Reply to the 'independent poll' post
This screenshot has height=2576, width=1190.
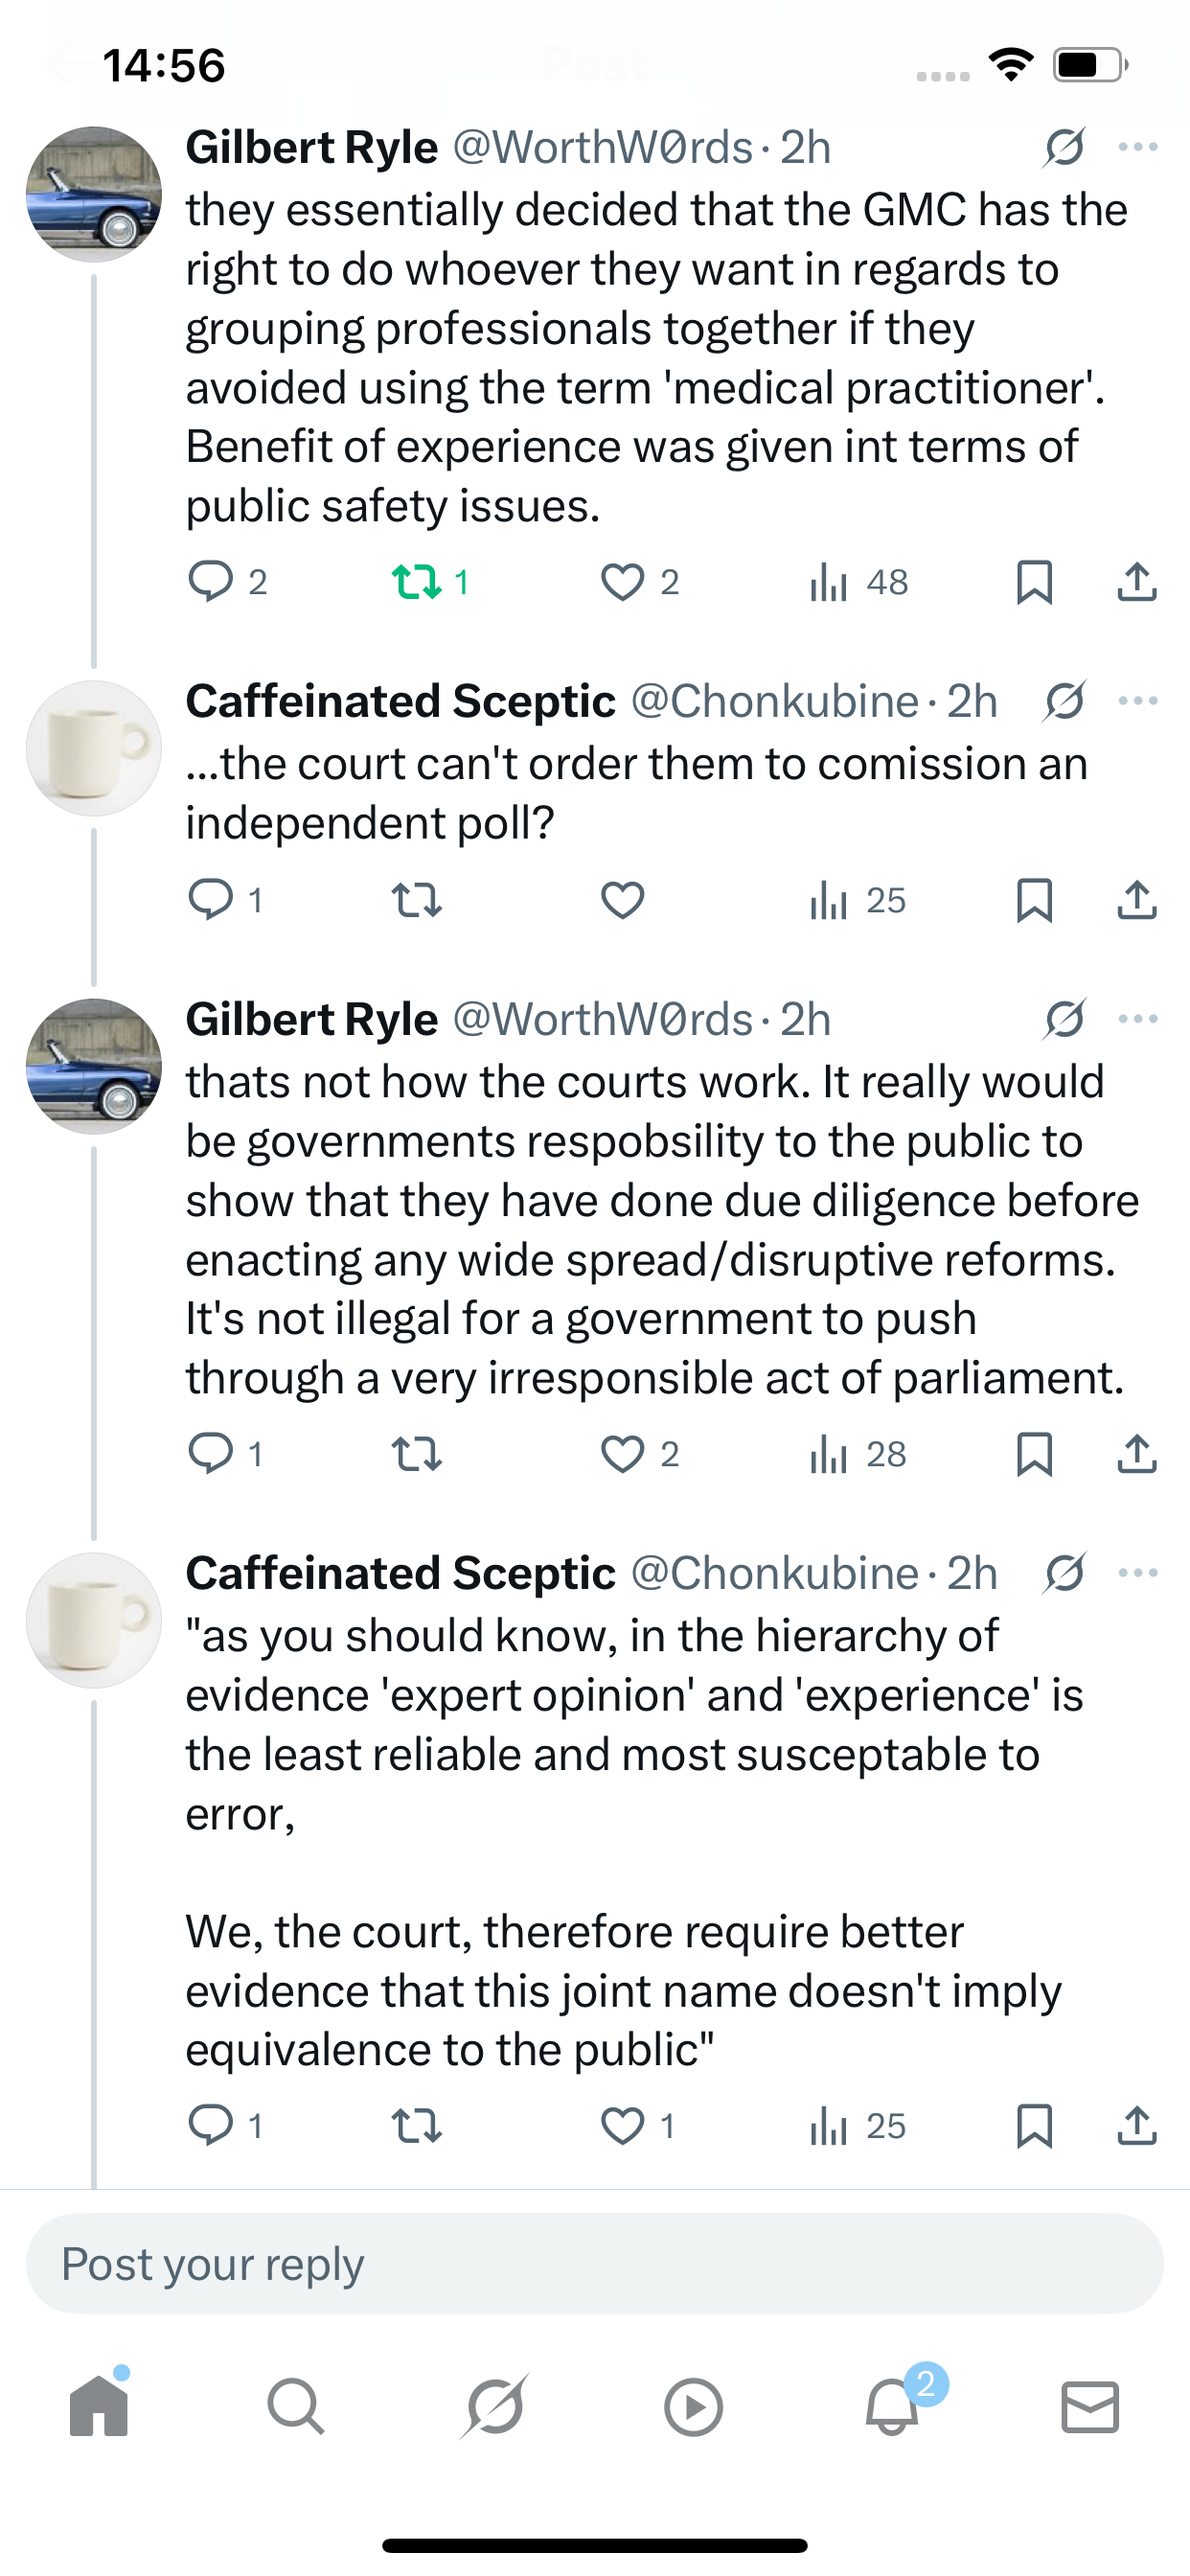211,900
